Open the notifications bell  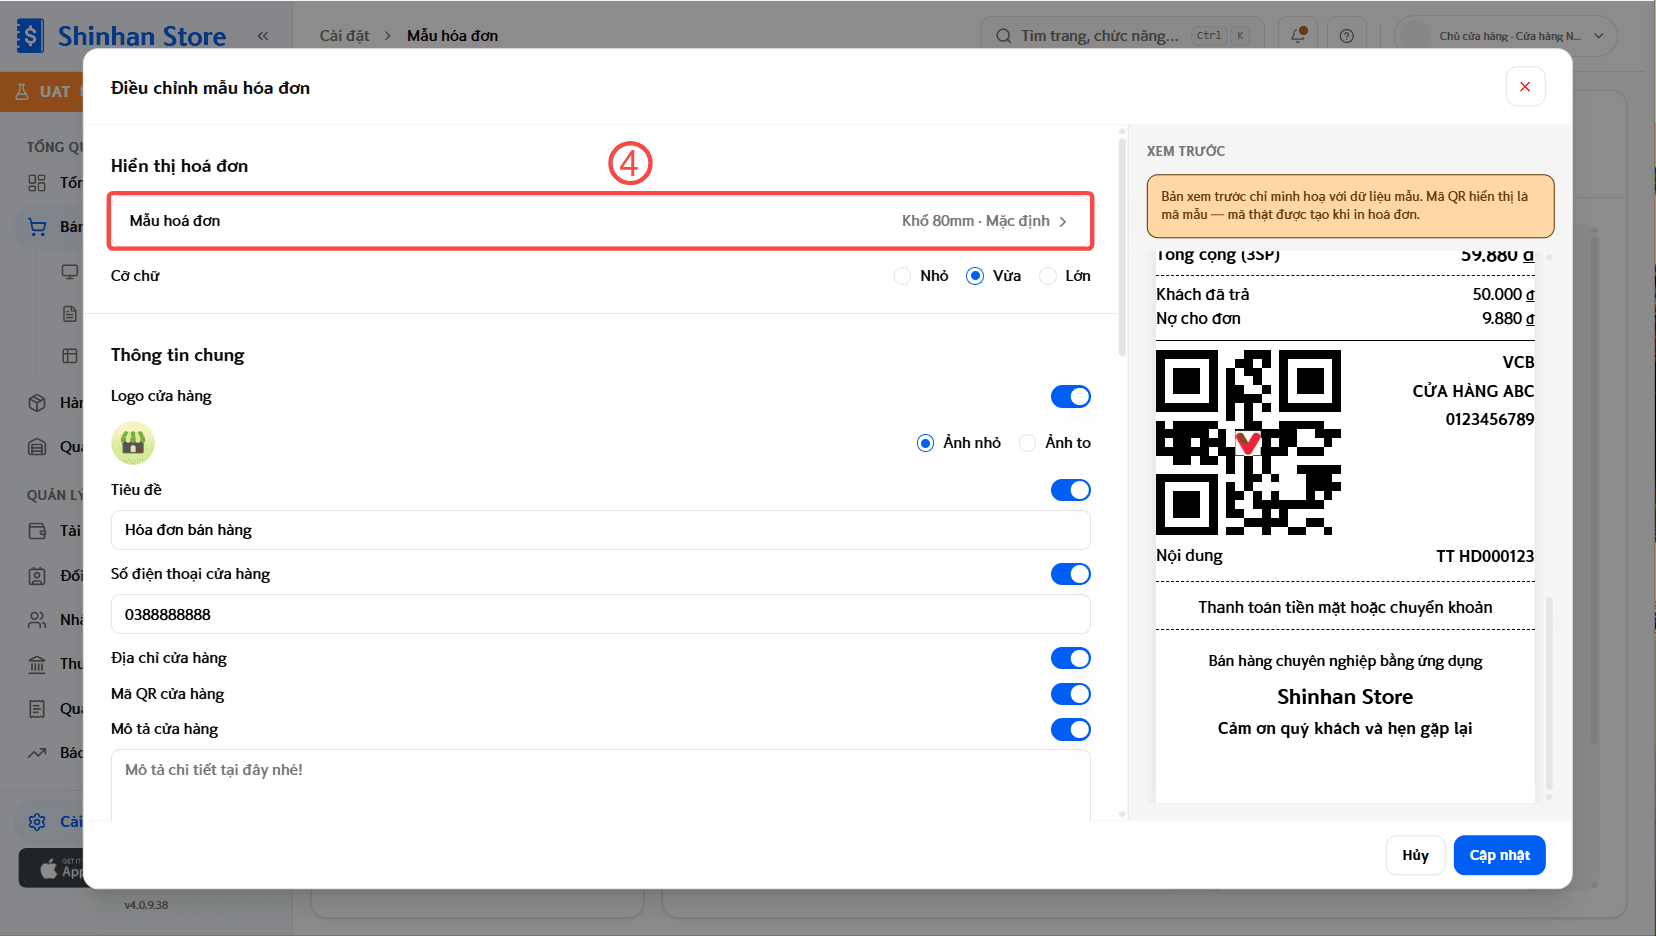[x=1298, y=36]
